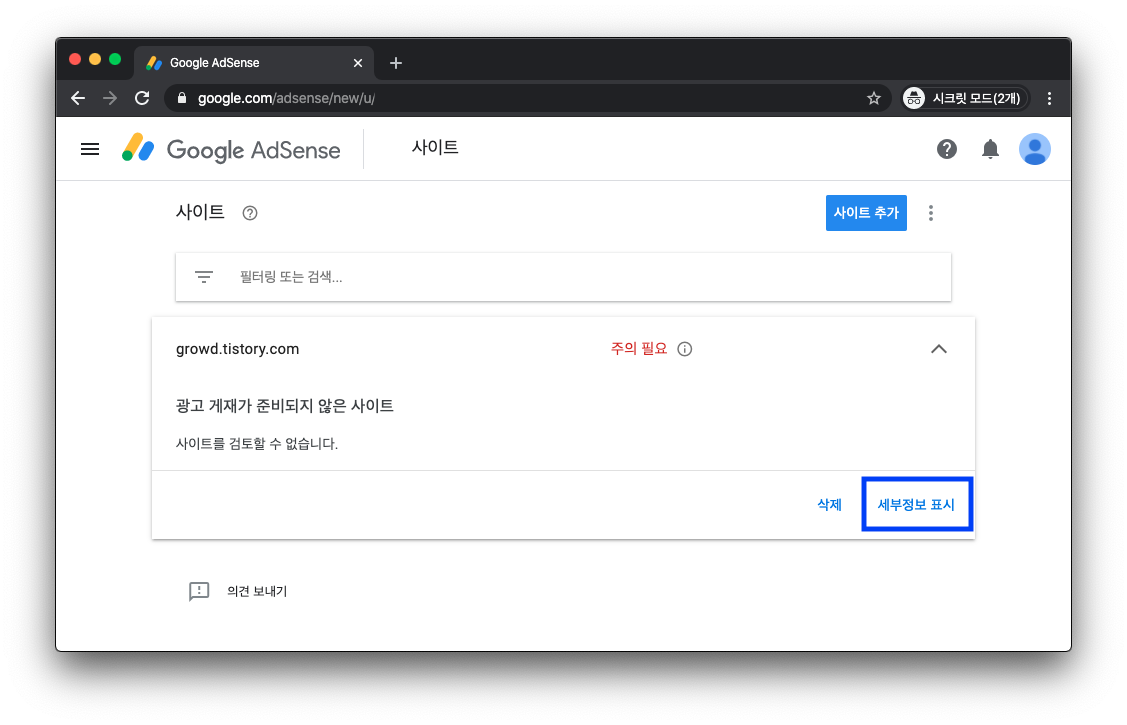
Task: Click the macOS green fullscreen button
Action: tap(115, 60)
